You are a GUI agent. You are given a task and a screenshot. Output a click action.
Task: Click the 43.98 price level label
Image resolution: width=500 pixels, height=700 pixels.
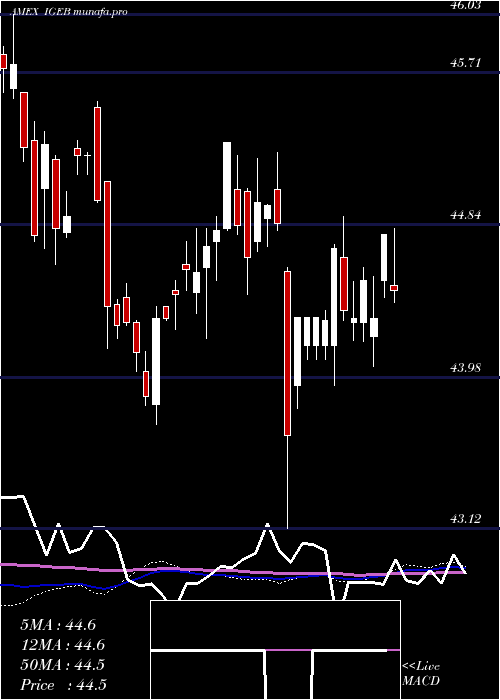tap(466, 368)
